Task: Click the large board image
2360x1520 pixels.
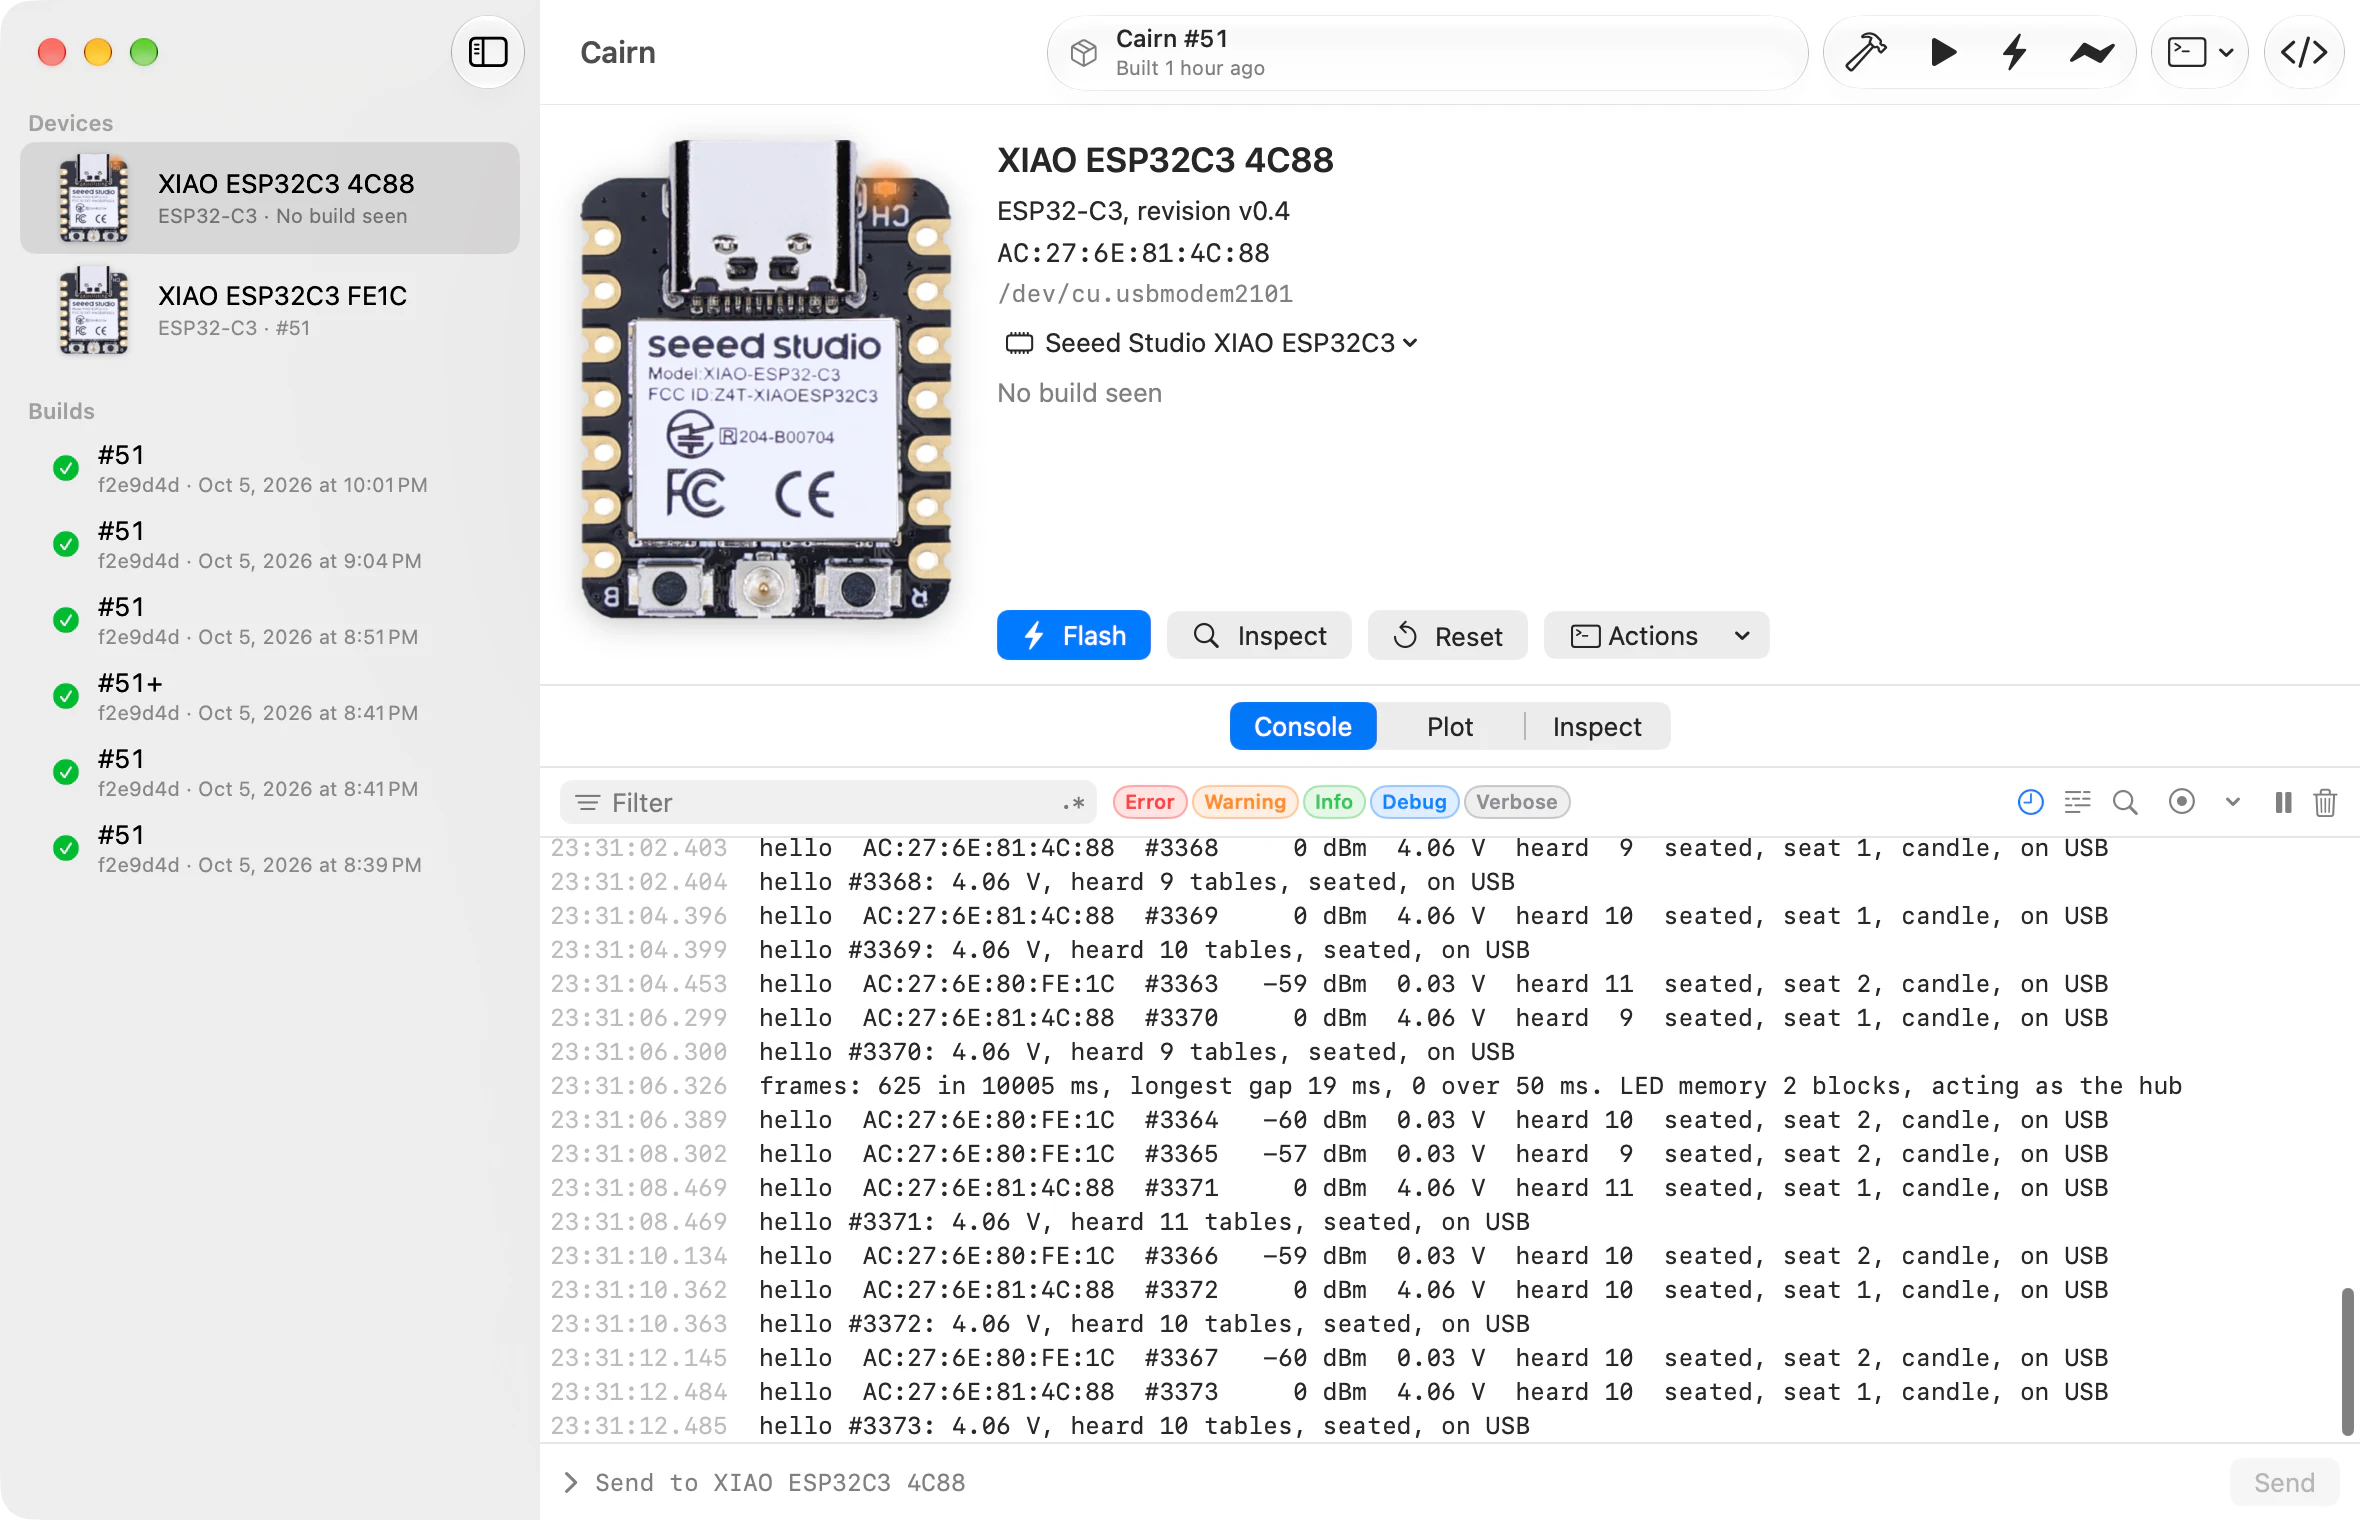Action: (766, 381)
